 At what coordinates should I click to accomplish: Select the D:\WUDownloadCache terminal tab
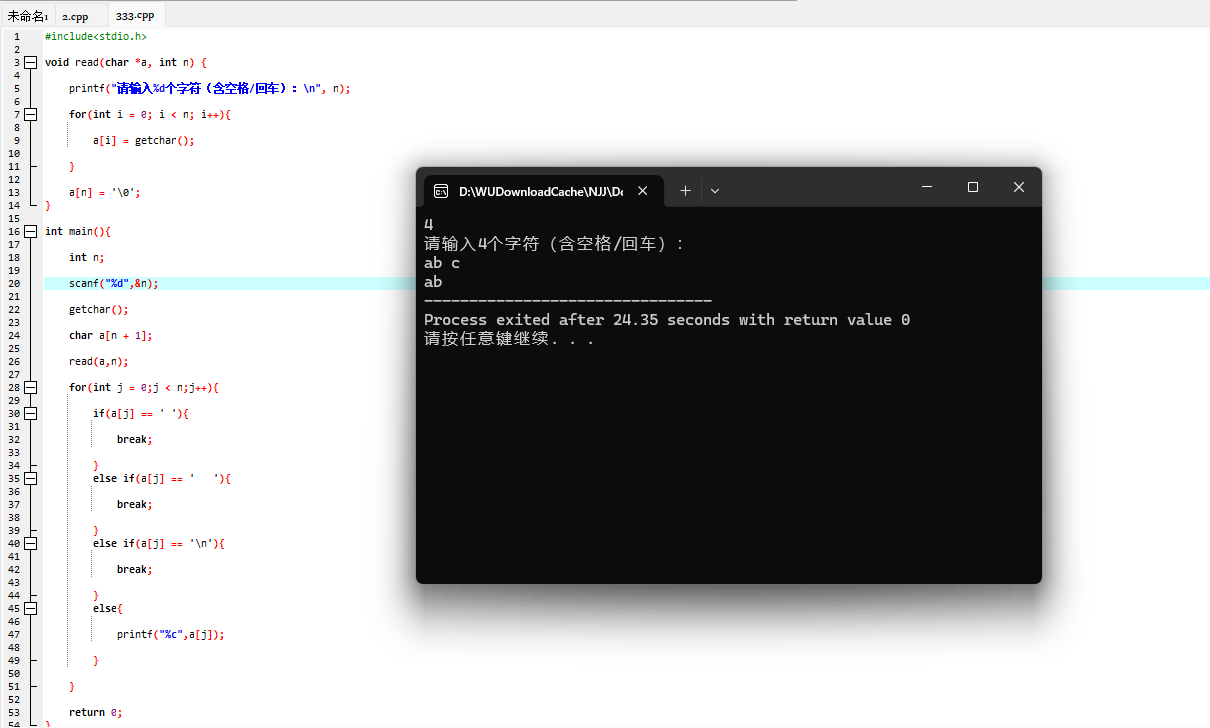coord(541,191)
